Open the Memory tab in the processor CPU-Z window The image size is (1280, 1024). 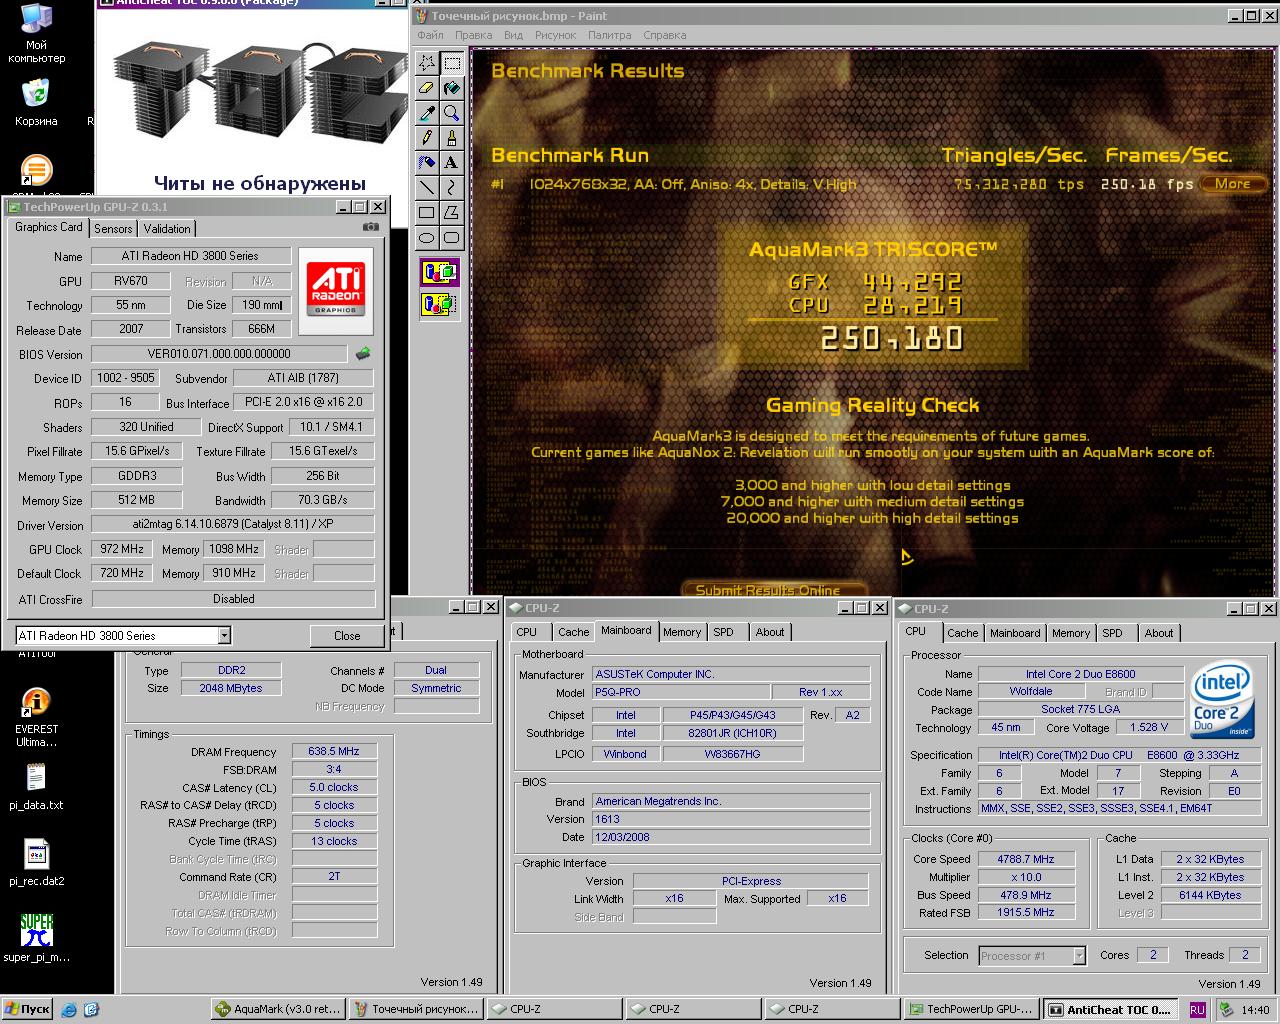pyautogui.click(x=1070, y=633)
